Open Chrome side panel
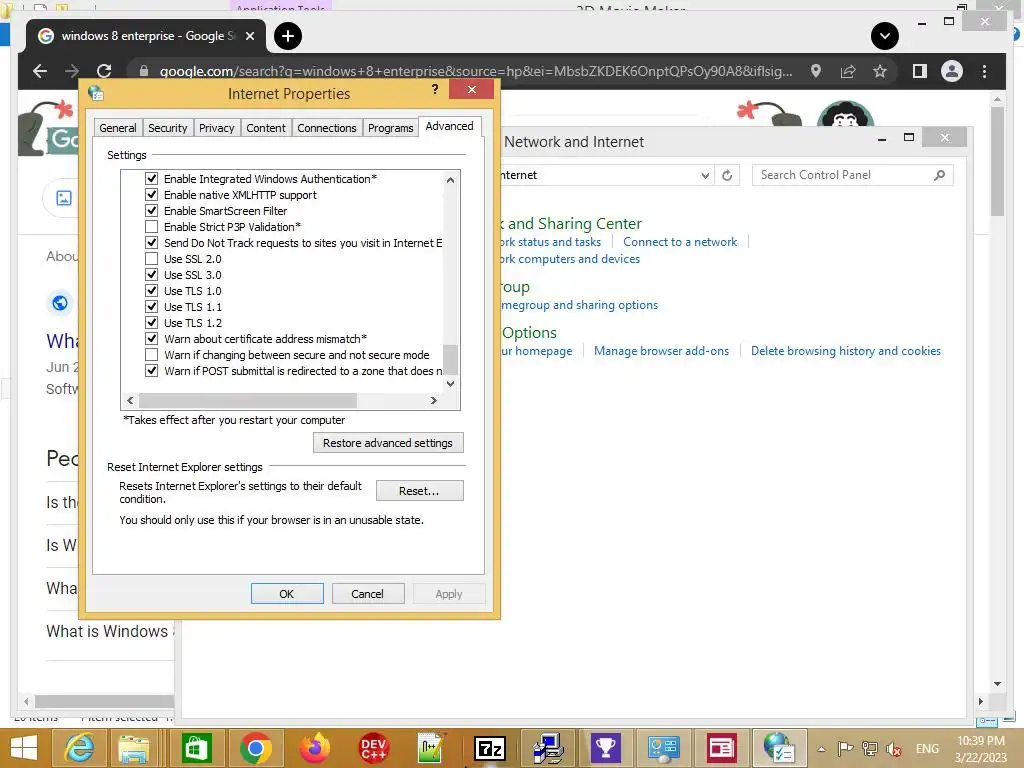Image resolution: width=1024 pixels, height=768 pixels. click(920, 71)
